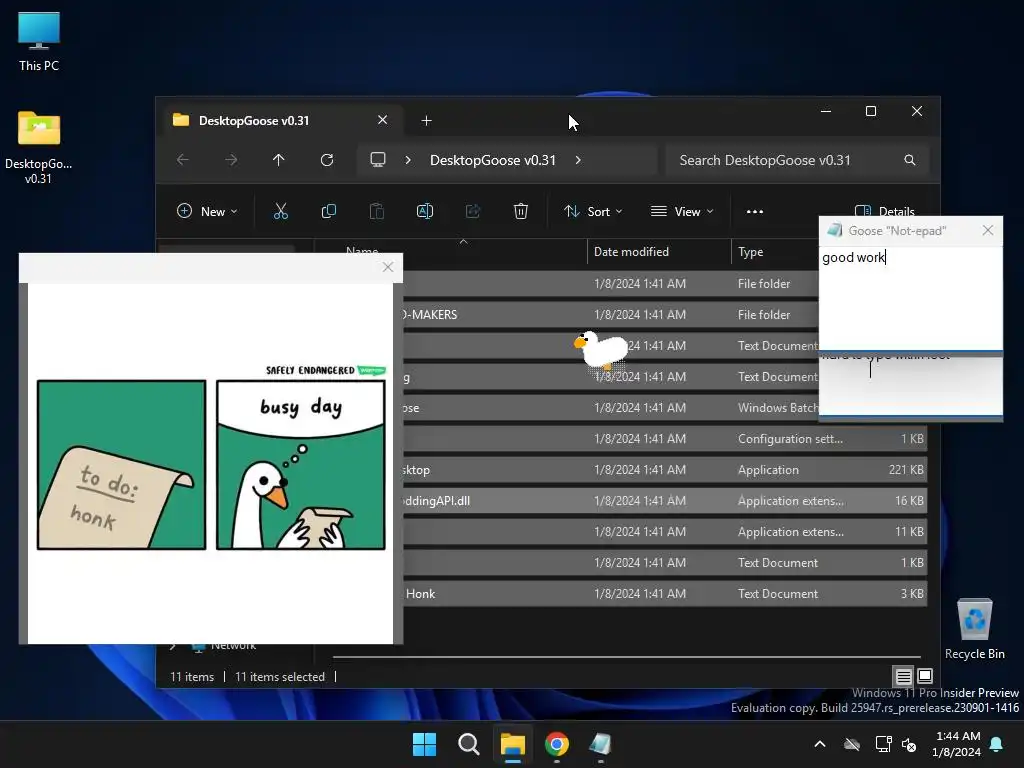1024x768 pixels.
Task: Expand chevron before DesktopGoose v0.31 breadcrumb
Action: pyautogui.click(x=408, y=160)
